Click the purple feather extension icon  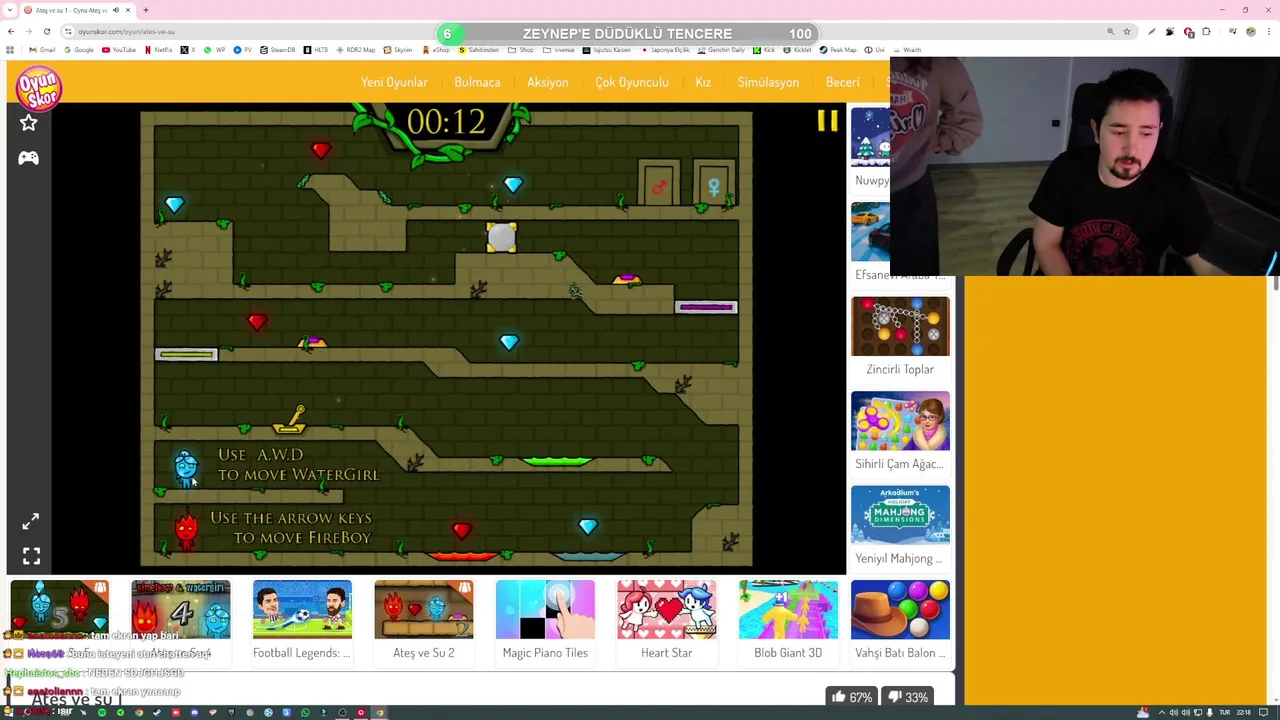(x=1152, y=32)
